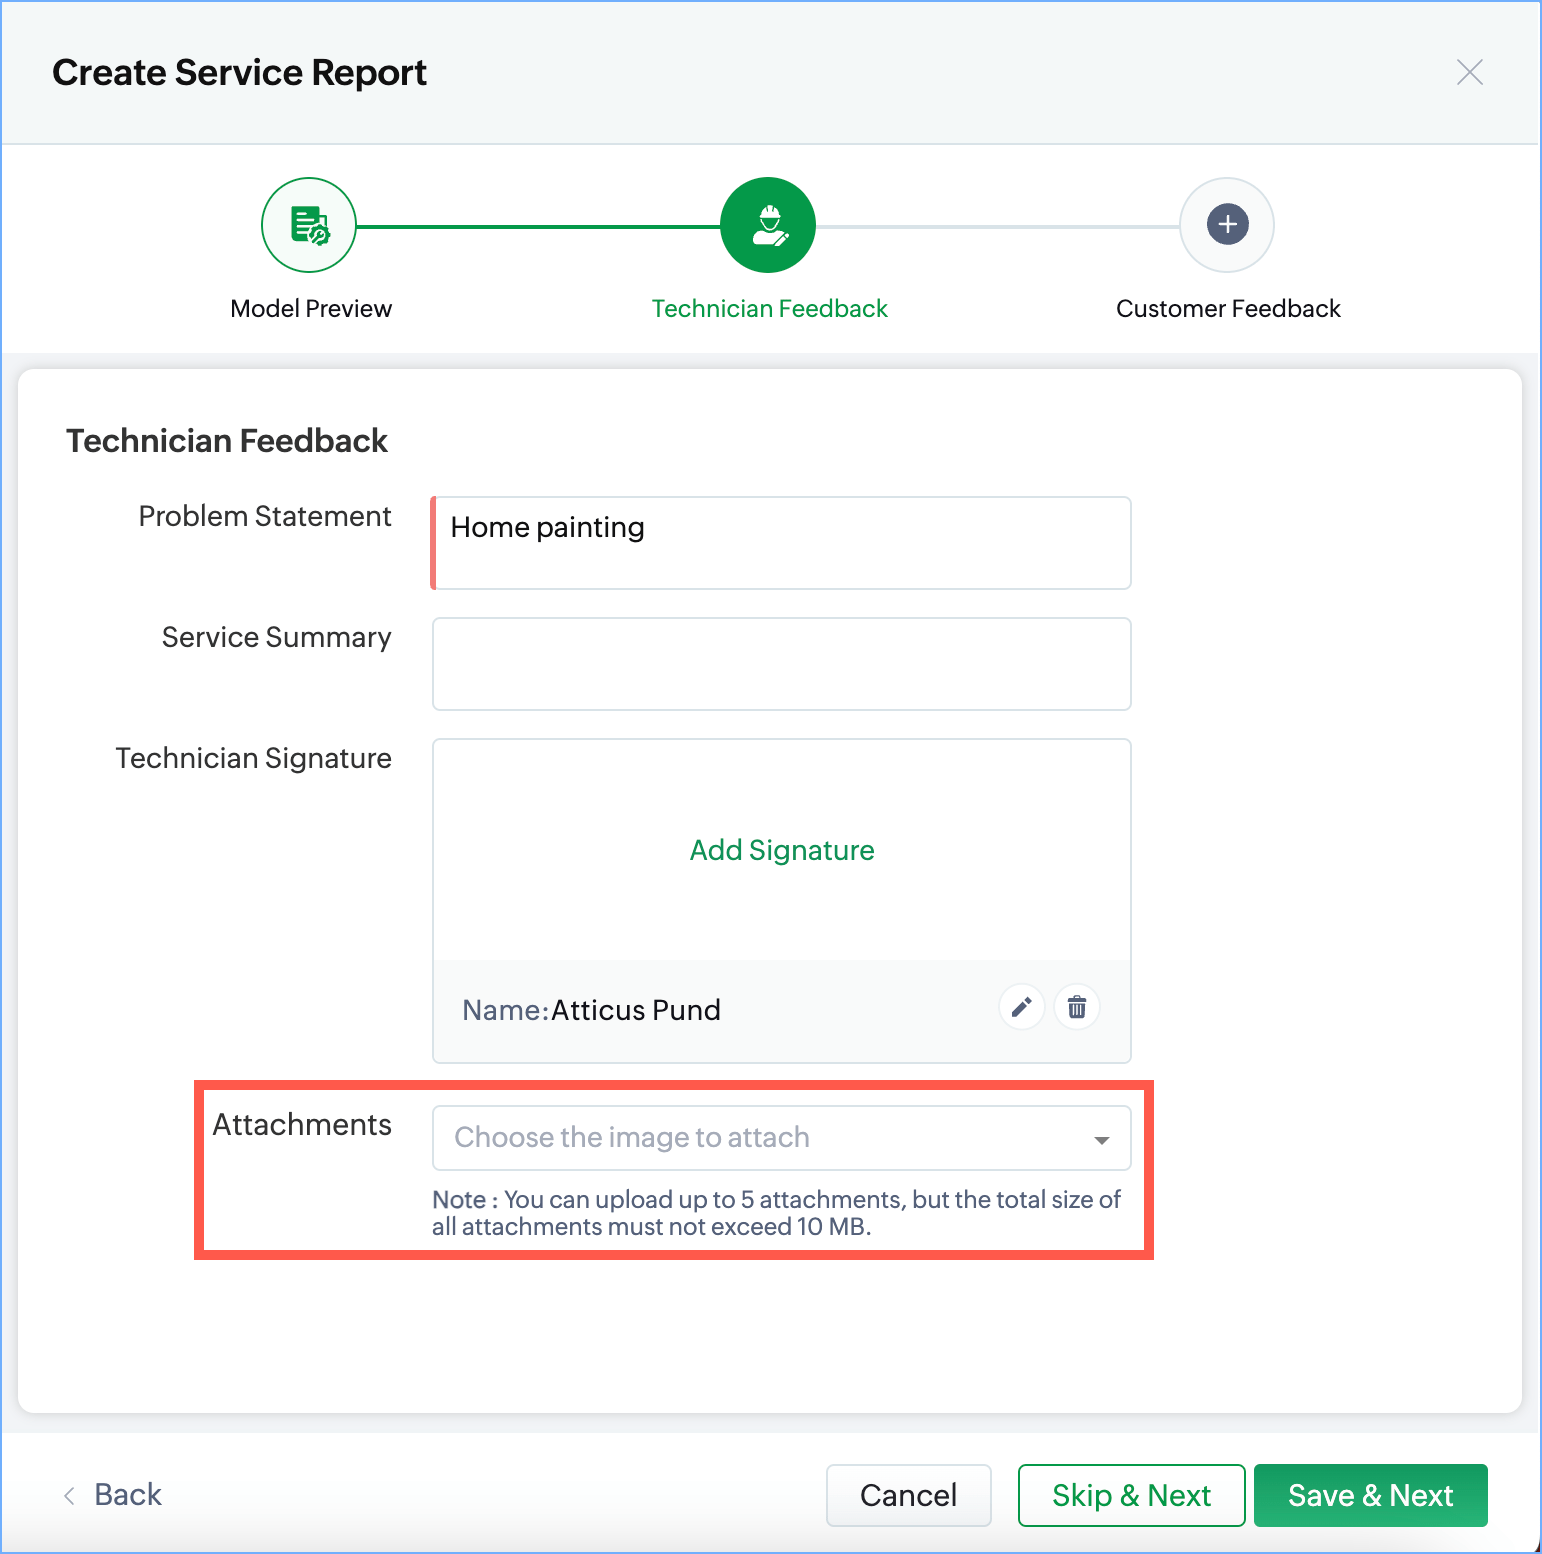Click the Technician Feedback section heading
This screenshot has height=1554, width=1542.
227,441
